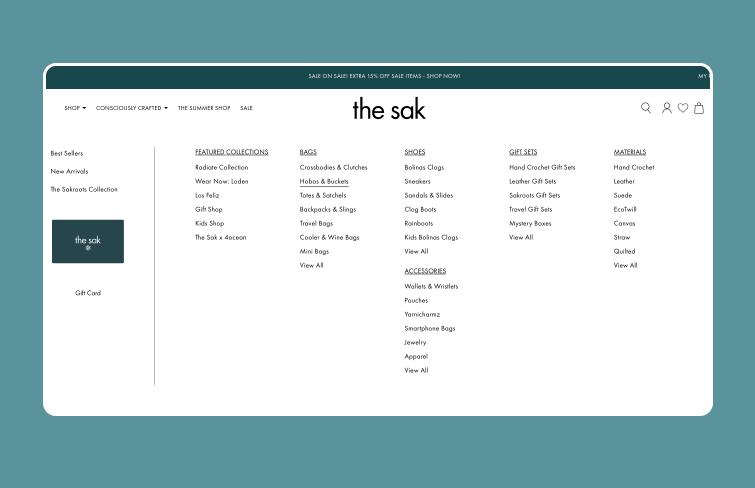The image size is (755, 488).
Task: Select Suede material
Action: click(x=623, y=195)
